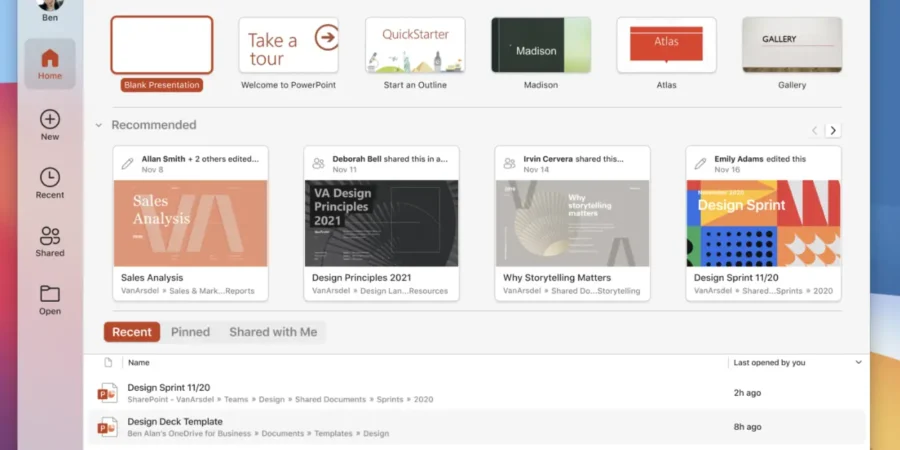Open the Recent clock icon in sidebar
This screenshot has height=450, width=900.
click(50, 177)
